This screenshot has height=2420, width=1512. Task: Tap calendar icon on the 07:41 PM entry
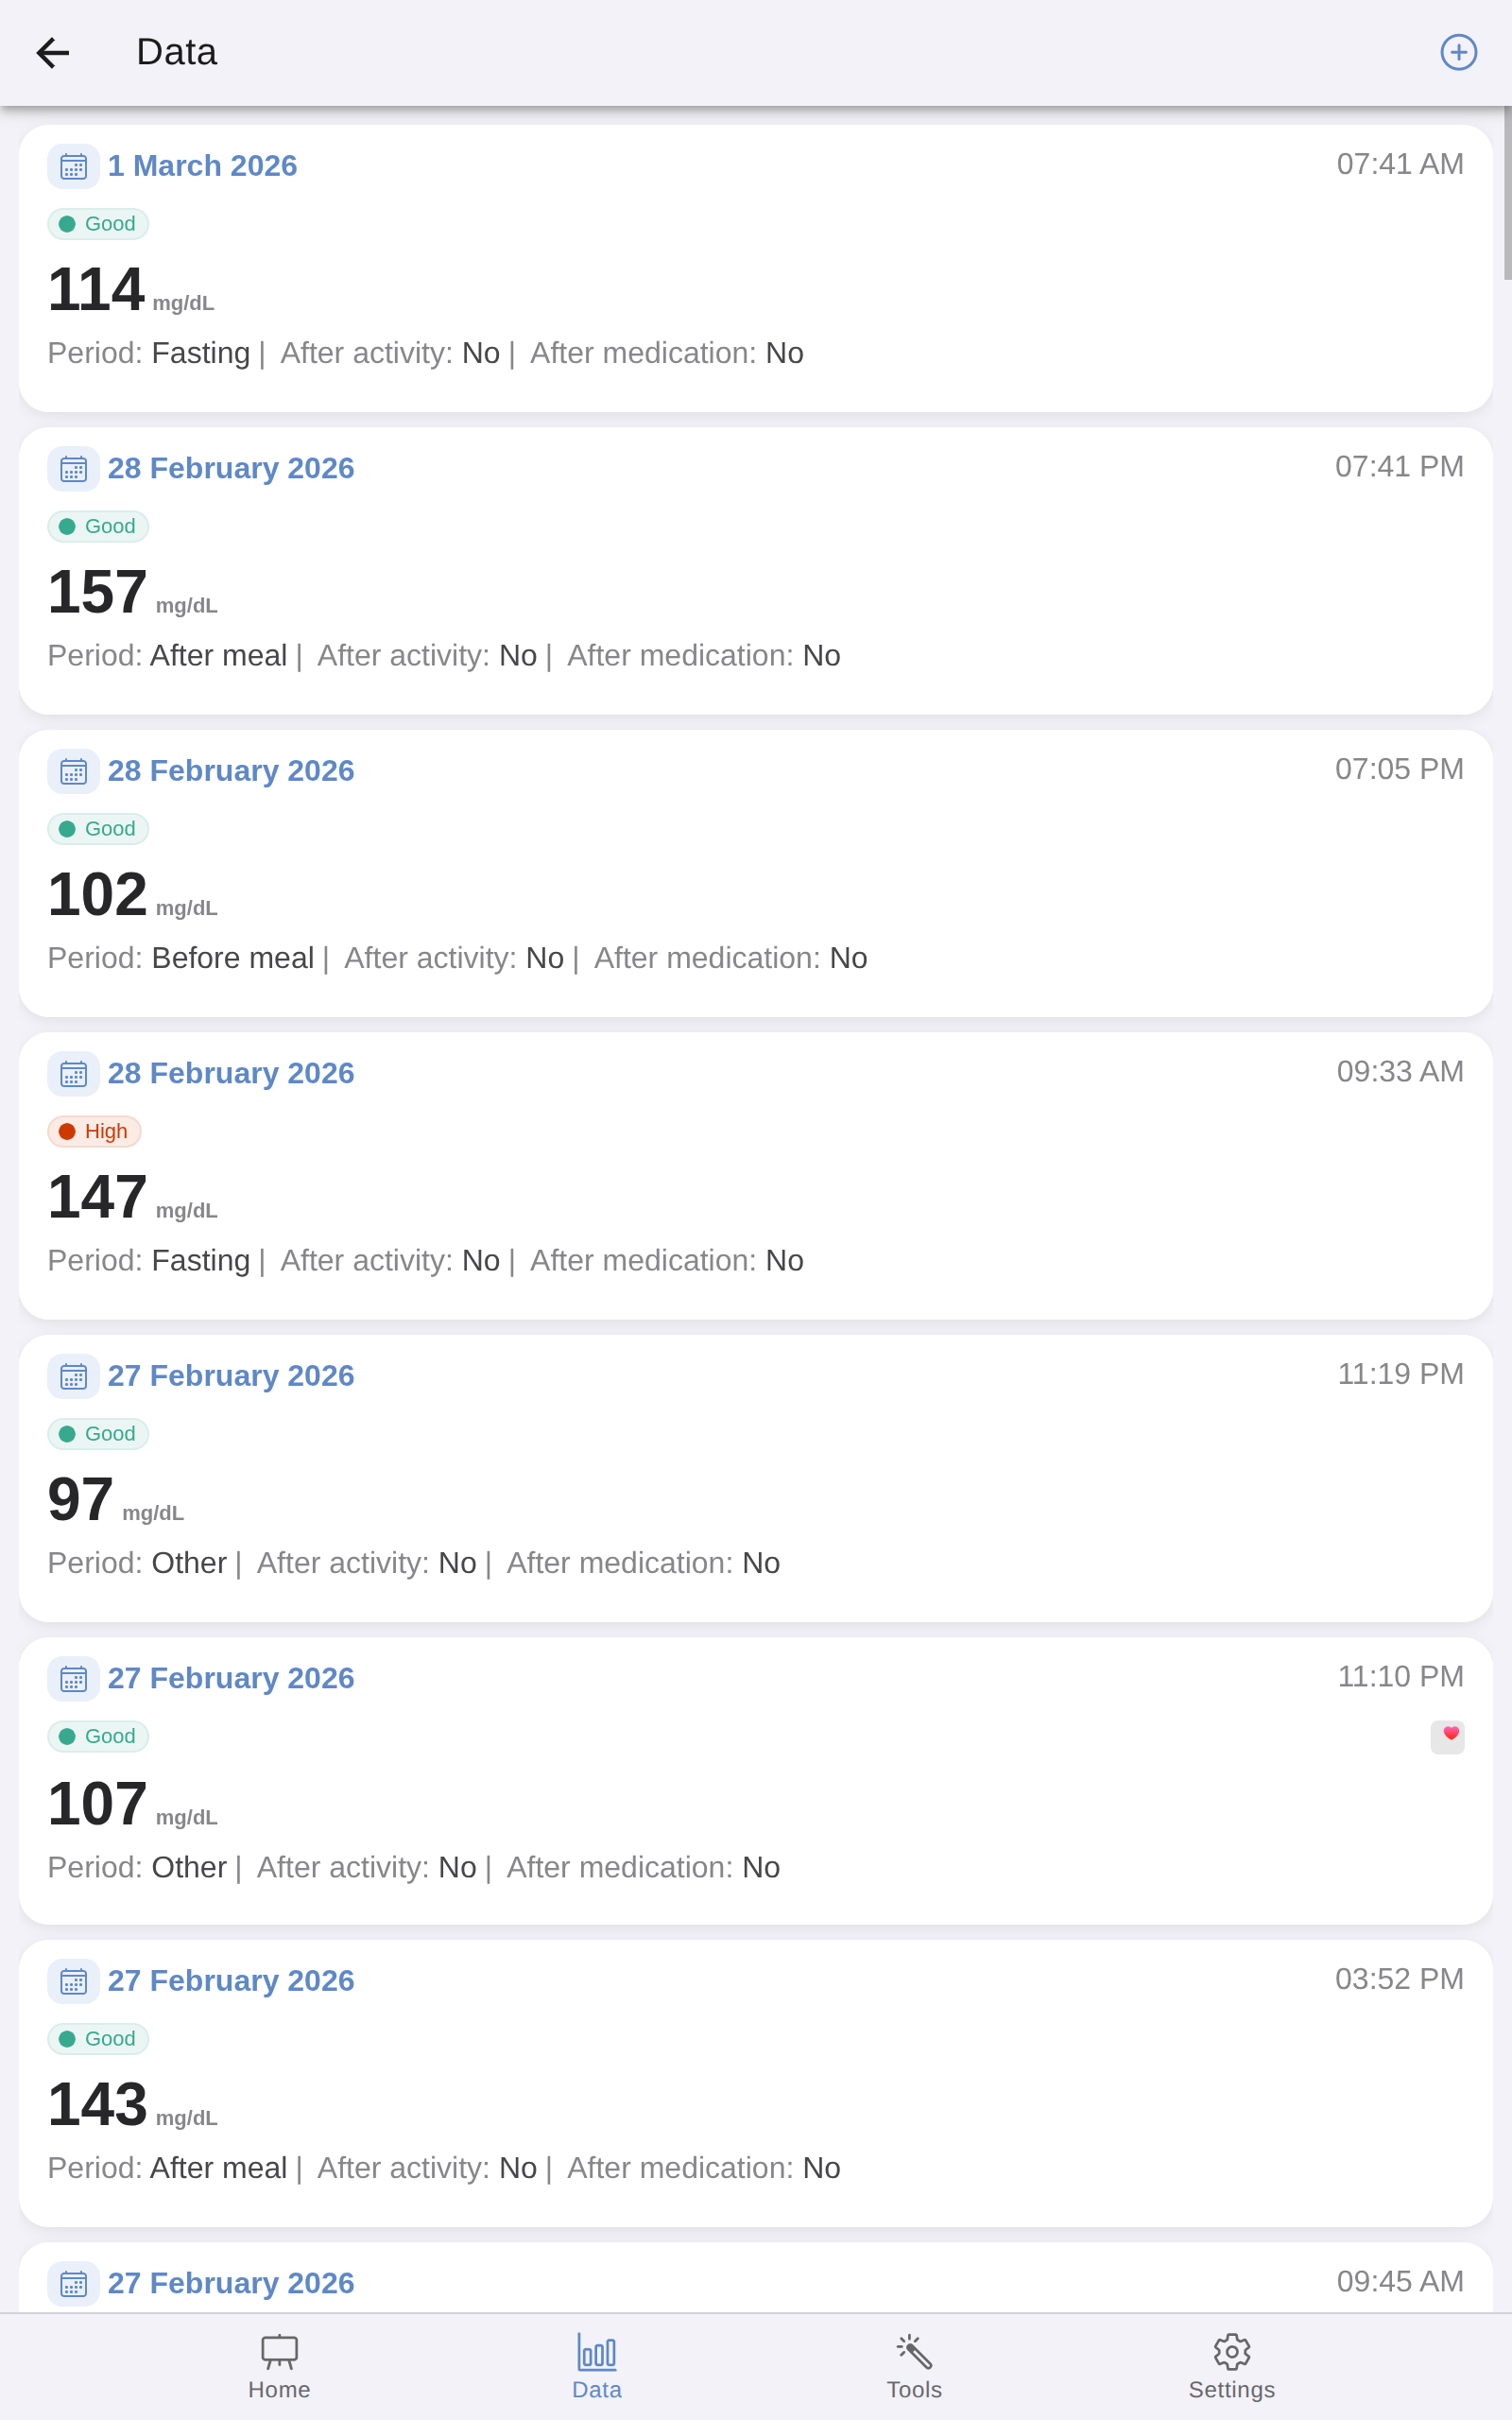73,469
